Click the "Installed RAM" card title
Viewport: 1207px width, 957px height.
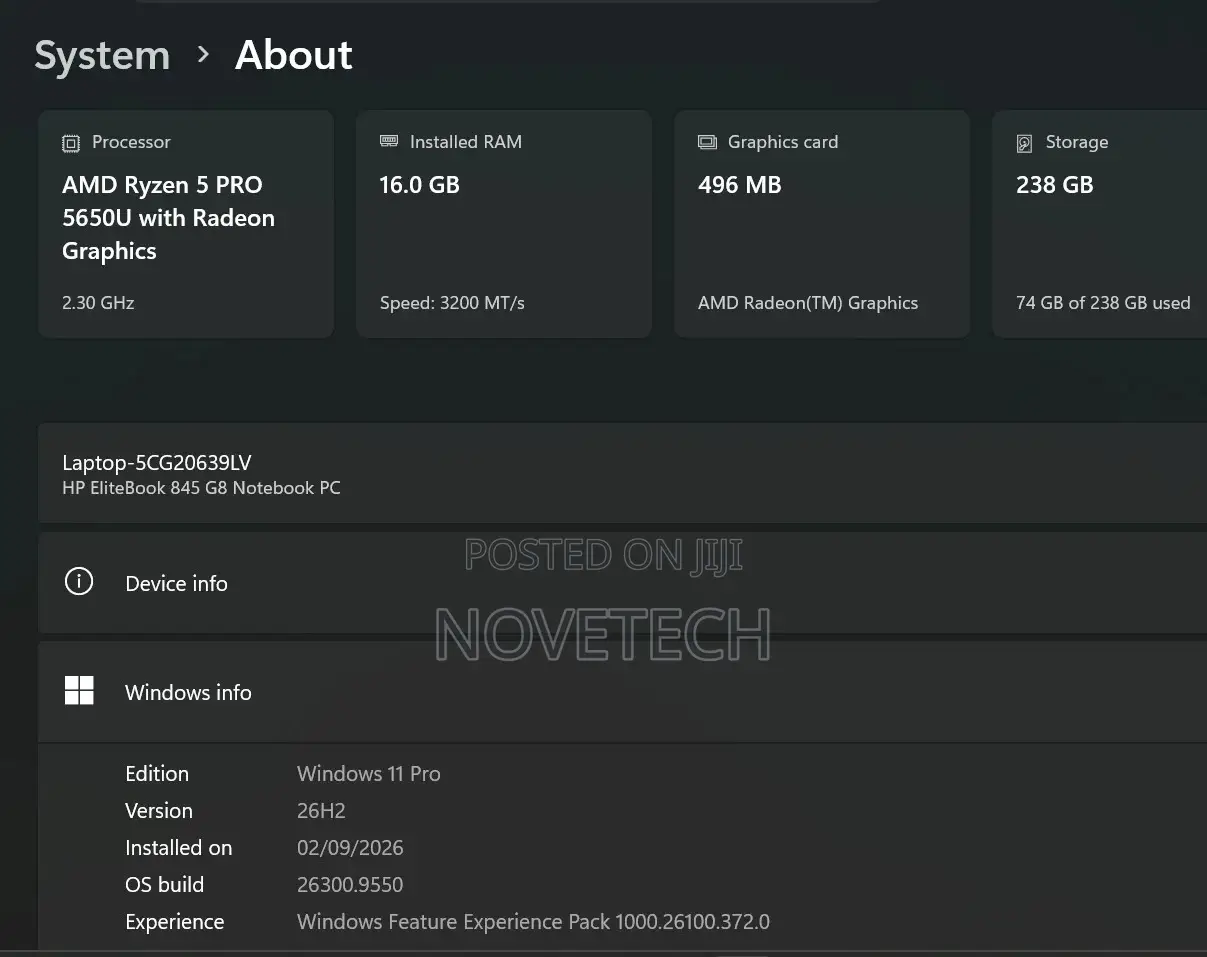click(466, 142)
